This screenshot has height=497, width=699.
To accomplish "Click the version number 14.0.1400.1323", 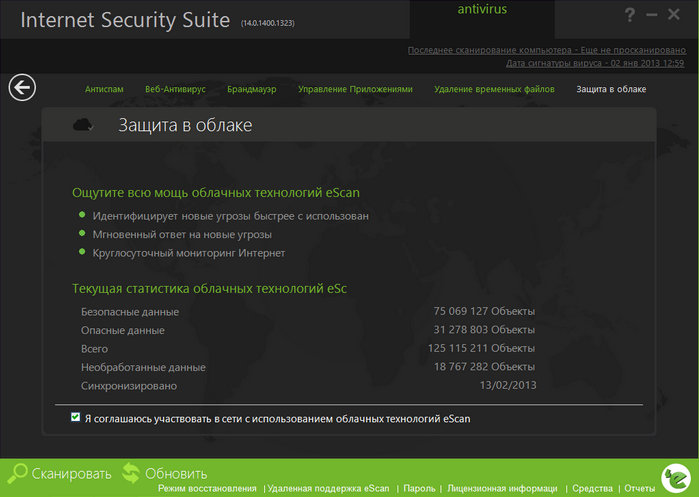I will (267, 23).
